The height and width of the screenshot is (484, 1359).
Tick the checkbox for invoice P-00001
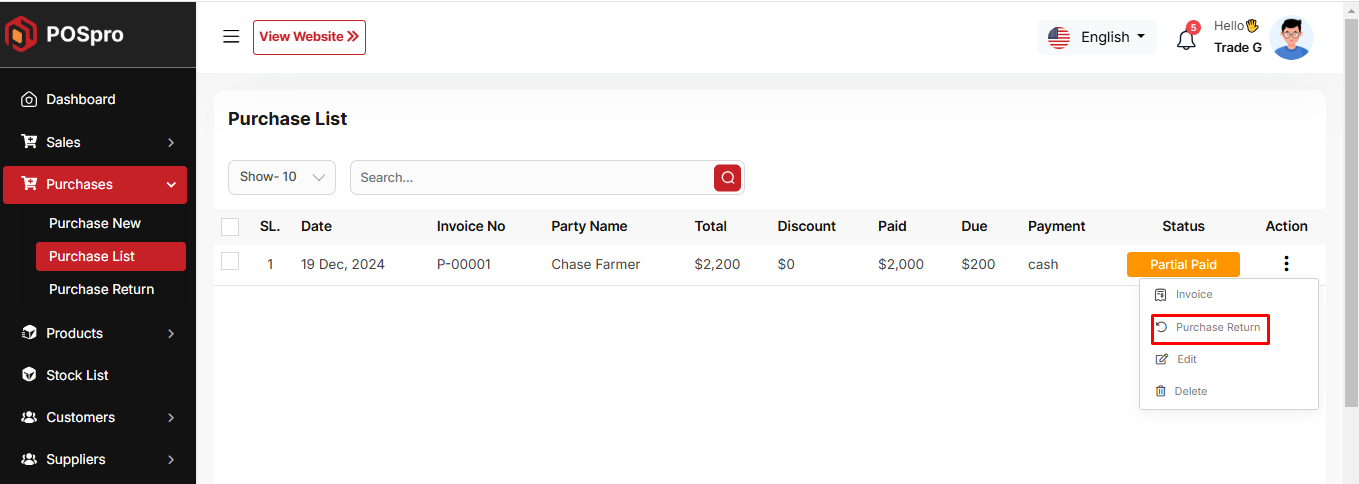pos(230,262)
